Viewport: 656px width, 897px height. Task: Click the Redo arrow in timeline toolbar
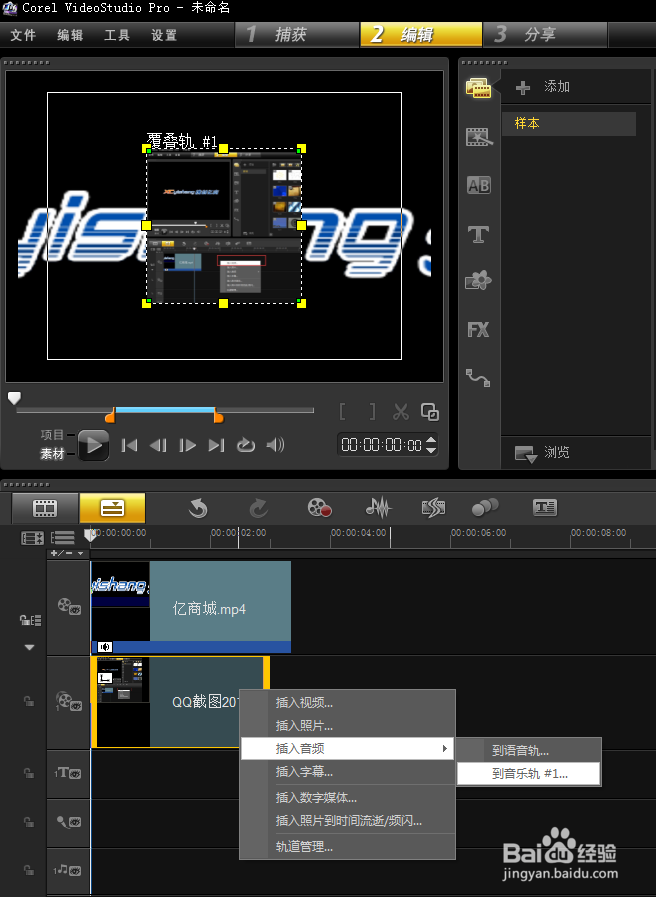[x=259, y=507]
